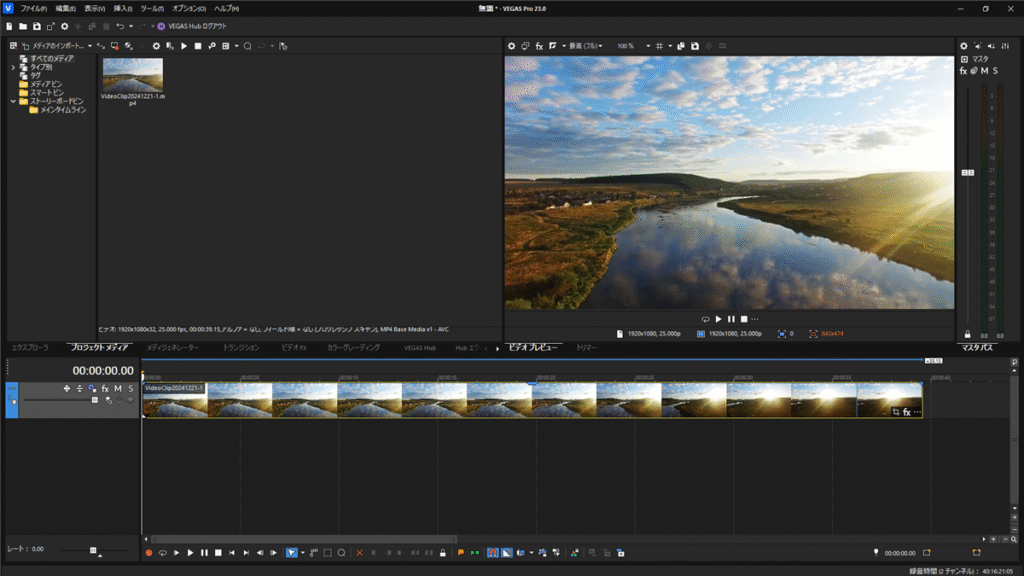Solo the video track with S button

130,388
